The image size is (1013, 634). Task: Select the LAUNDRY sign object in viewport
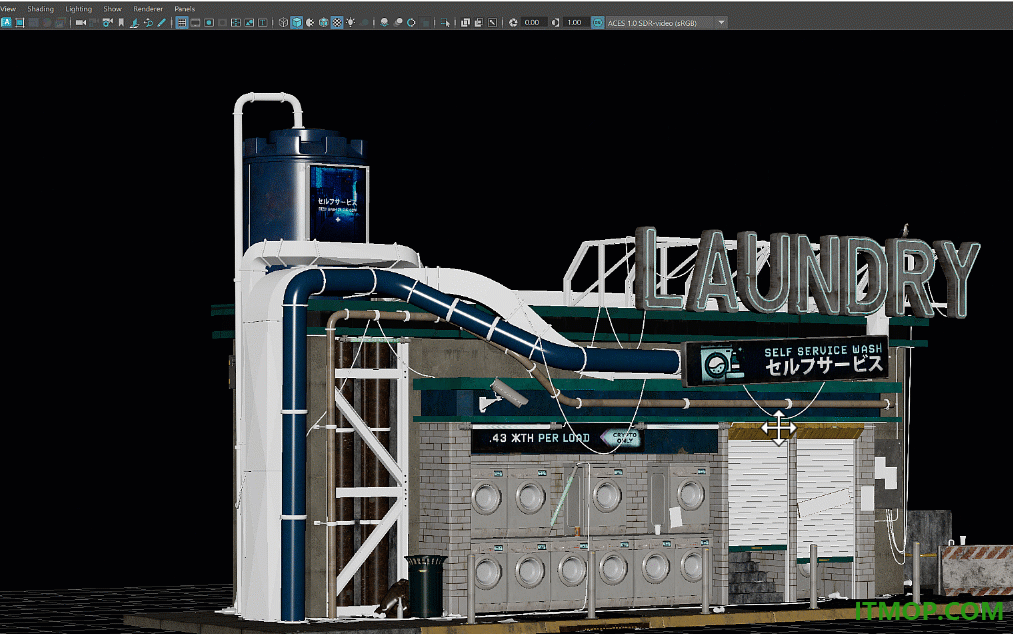point(808,271)
